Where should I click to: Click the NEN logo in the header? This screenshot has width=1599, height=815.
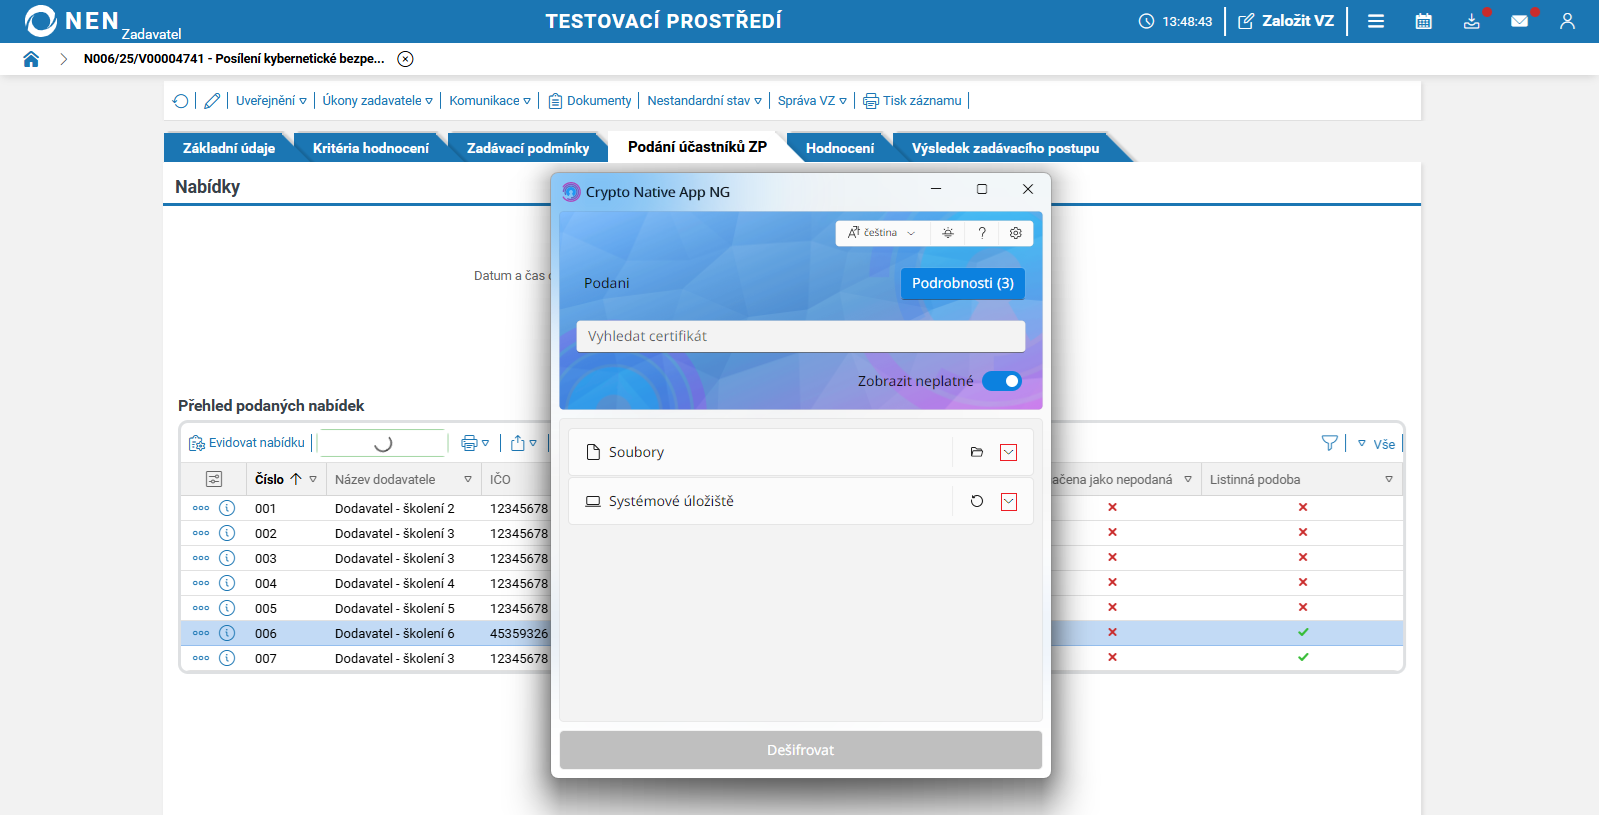73,21
